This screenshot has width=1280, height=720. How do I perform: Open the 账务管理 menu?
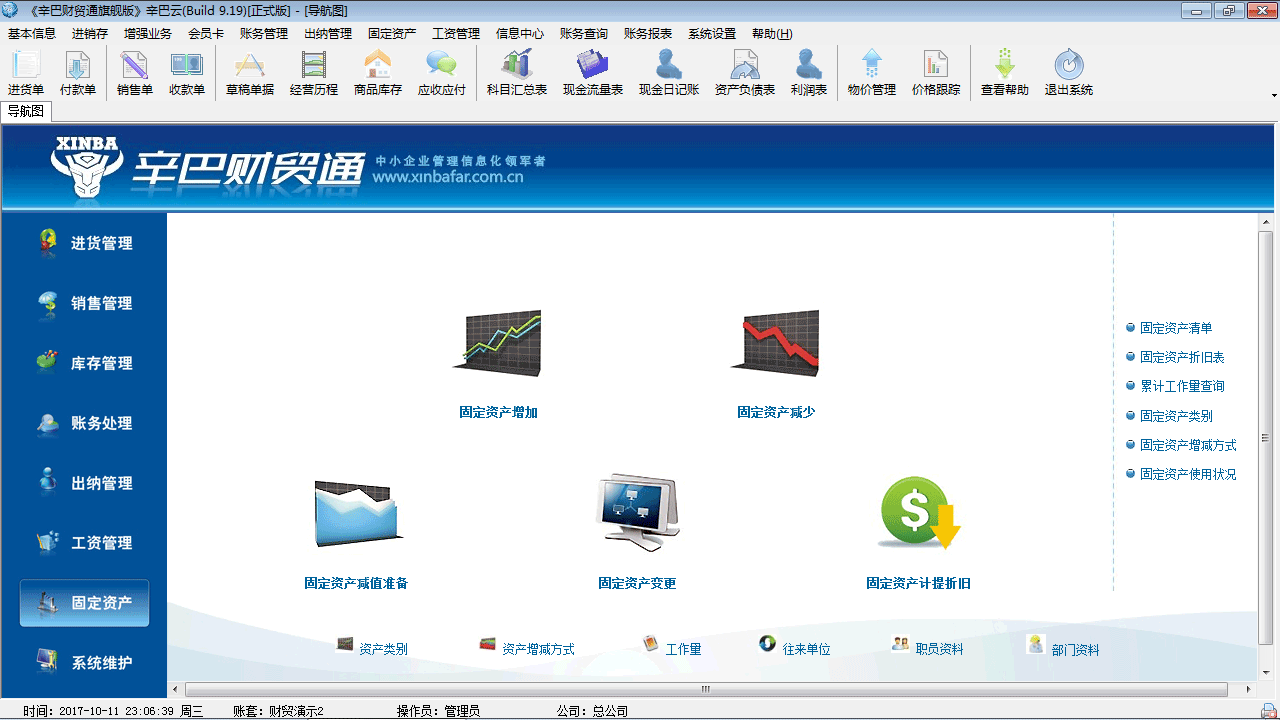tap(264, 34)
